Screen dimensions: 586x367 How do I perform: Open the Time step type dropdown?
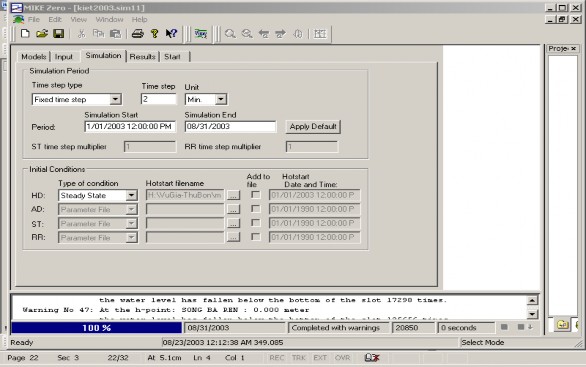tap(115, 99)
